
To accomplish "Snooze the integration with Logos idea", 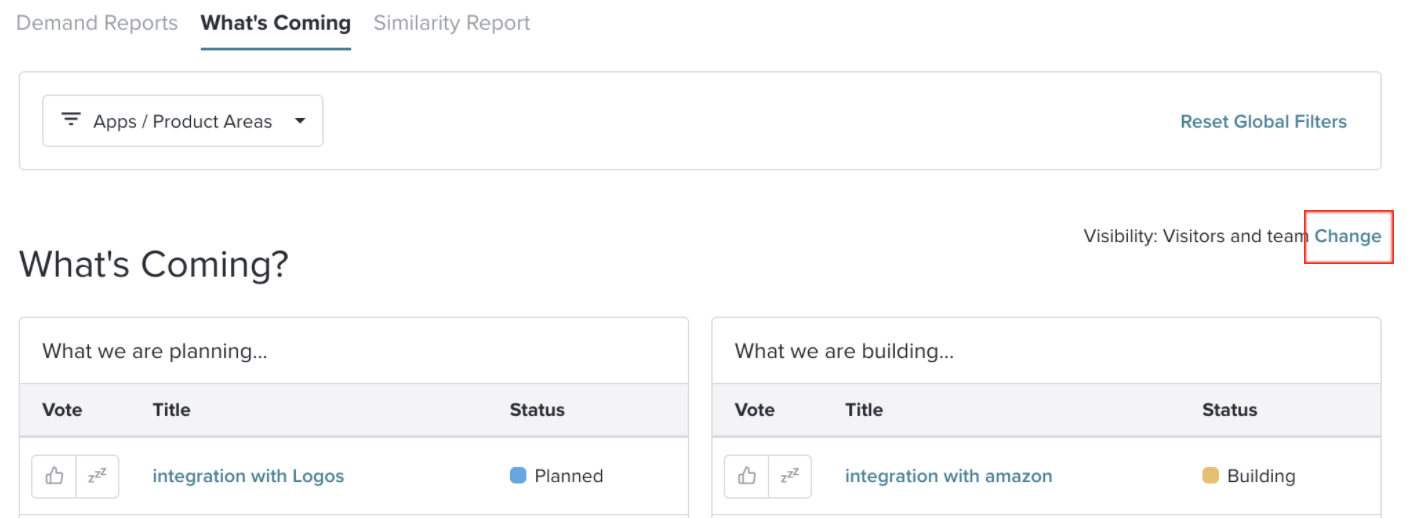I will tap(97, 476).
